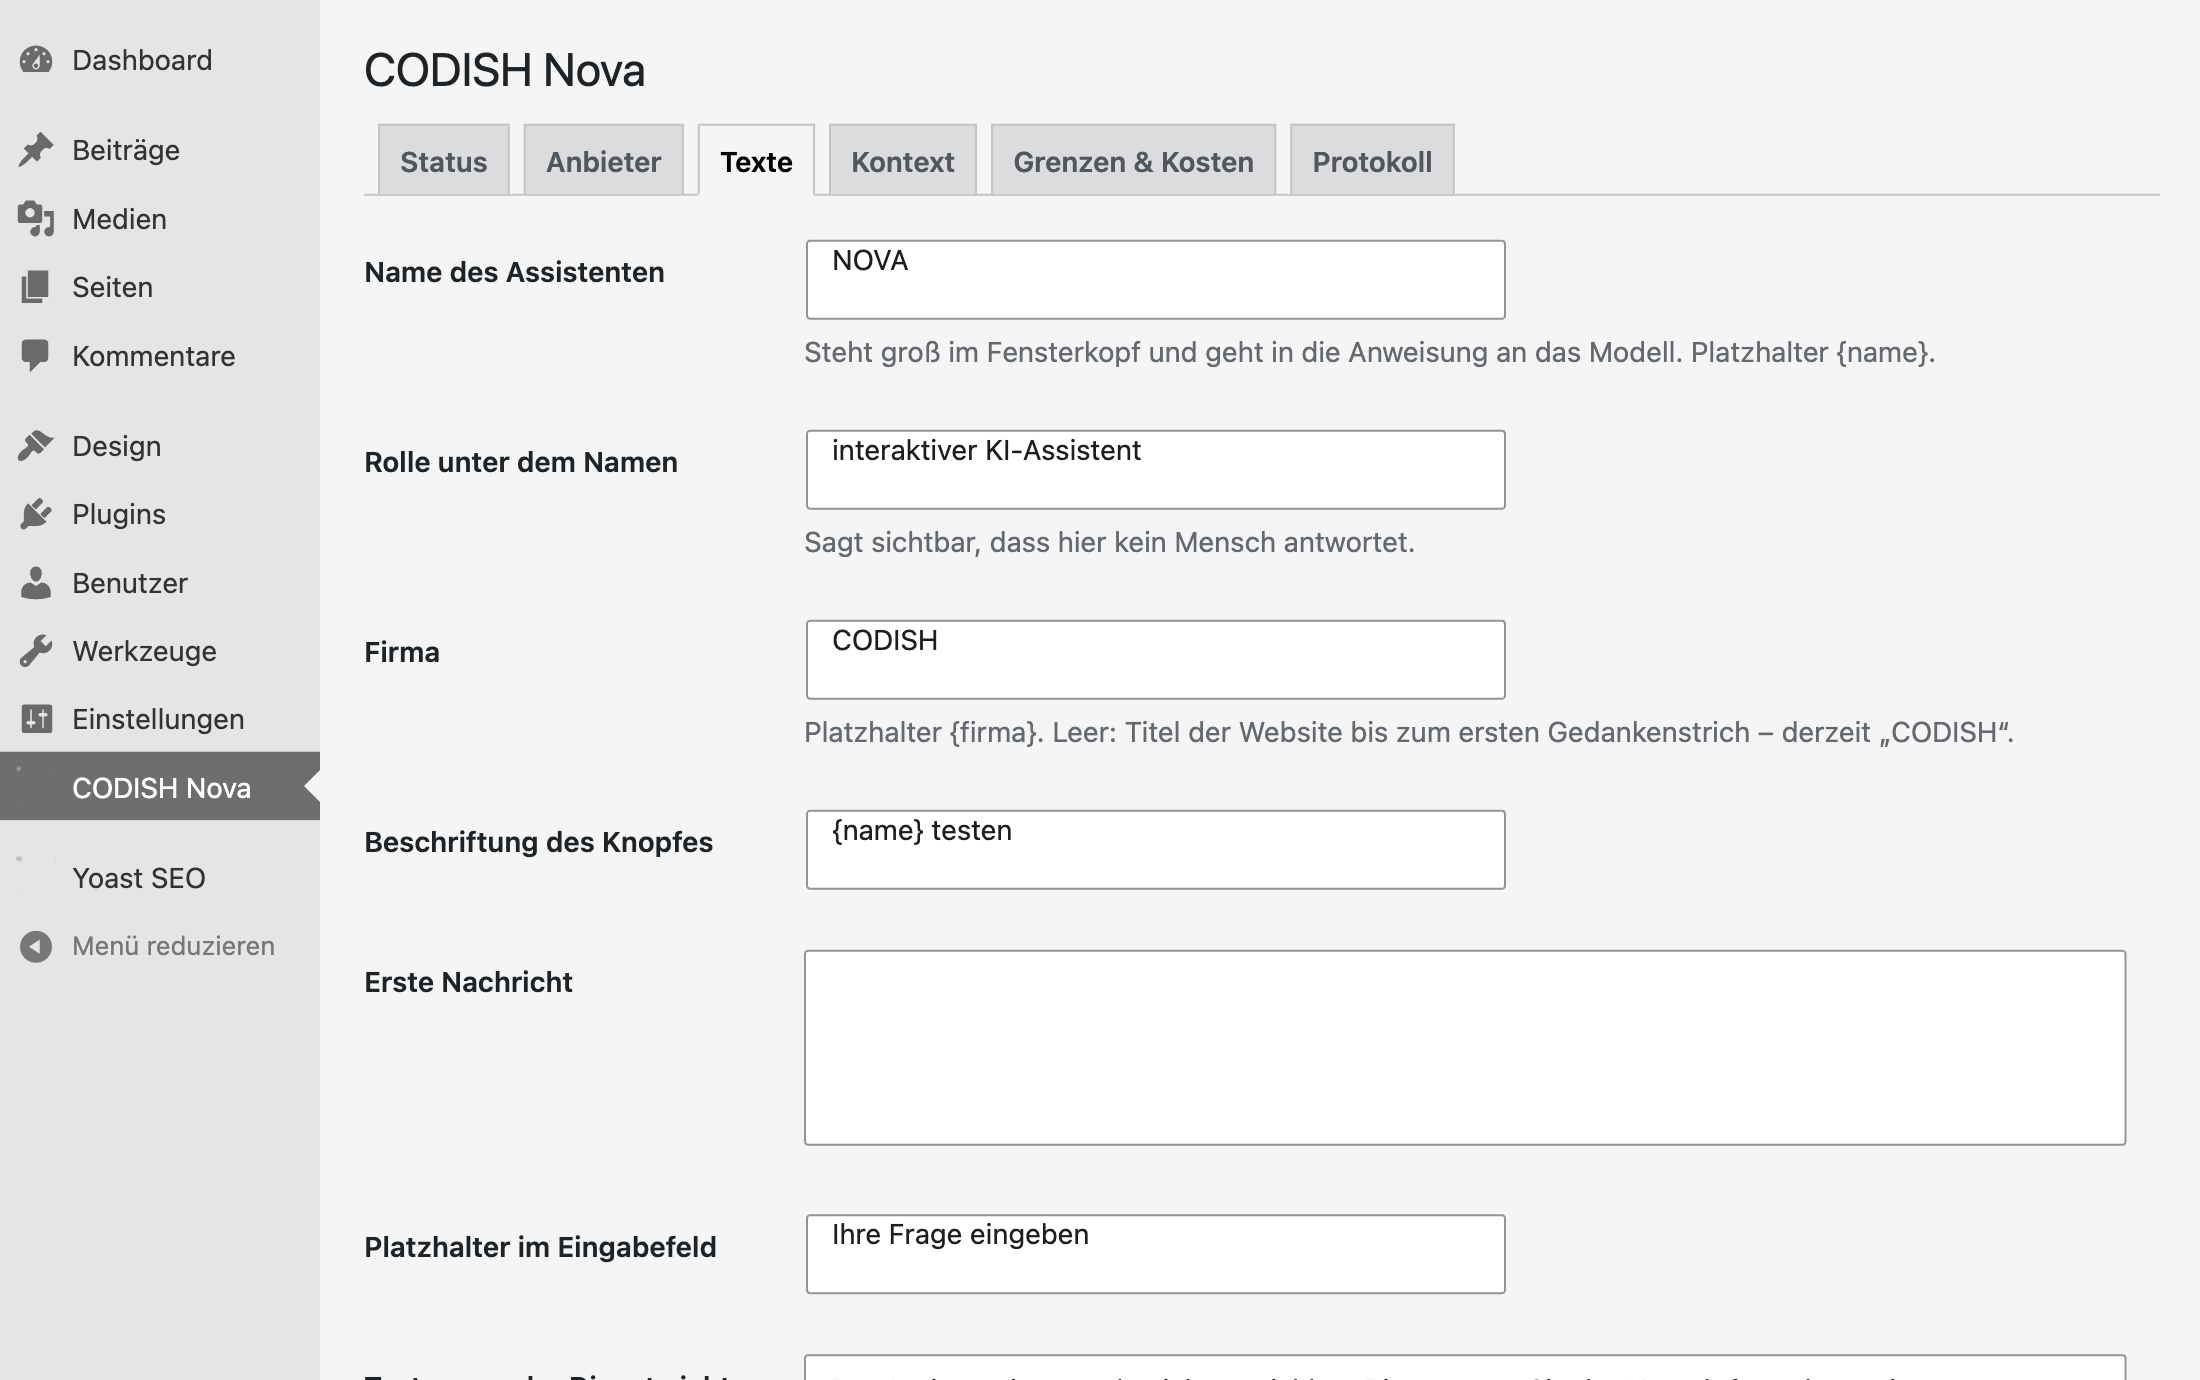The image size is (2200, 1380).
Task: Open the Protokoll tab
Action: pyautogui.click(x=1372, y=160)
